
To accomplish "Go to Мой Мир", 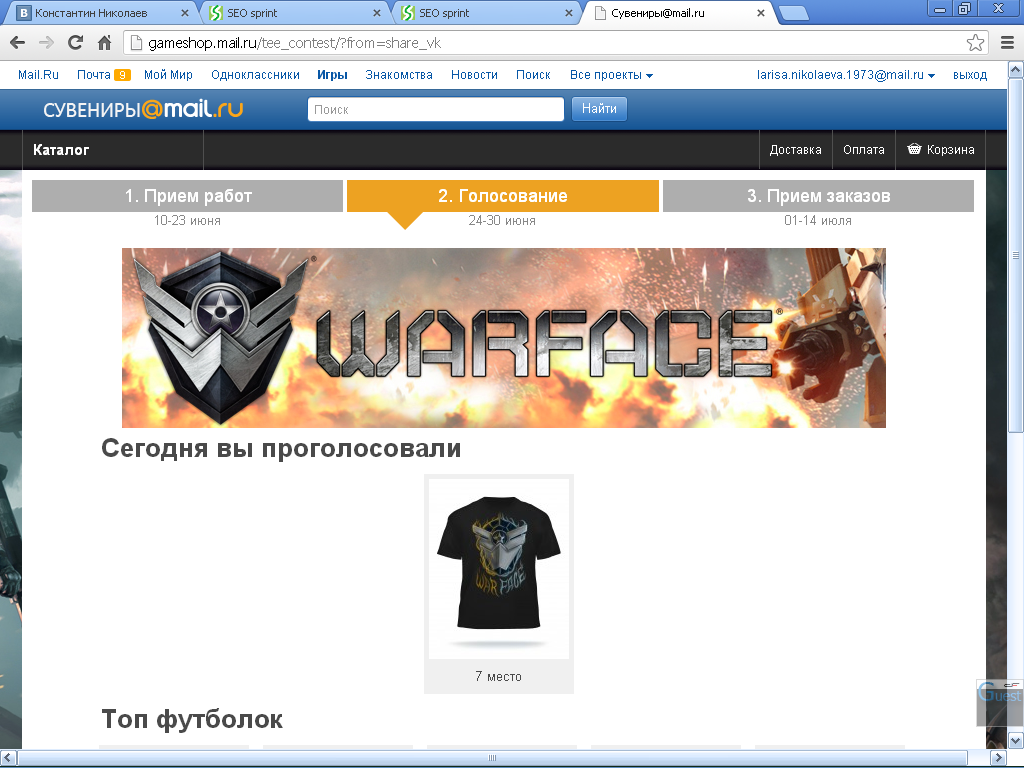I will pyautogui.click(x=168, y=75).
